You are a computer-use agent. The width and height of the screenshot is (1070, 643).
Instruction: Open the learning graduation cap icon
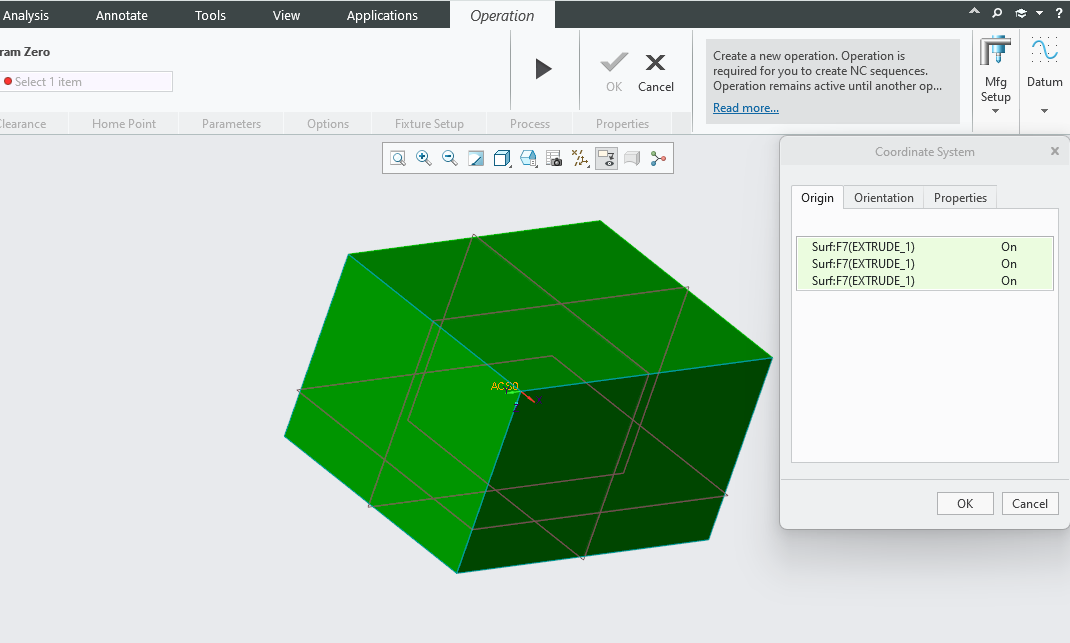[x=1021, y=13]
